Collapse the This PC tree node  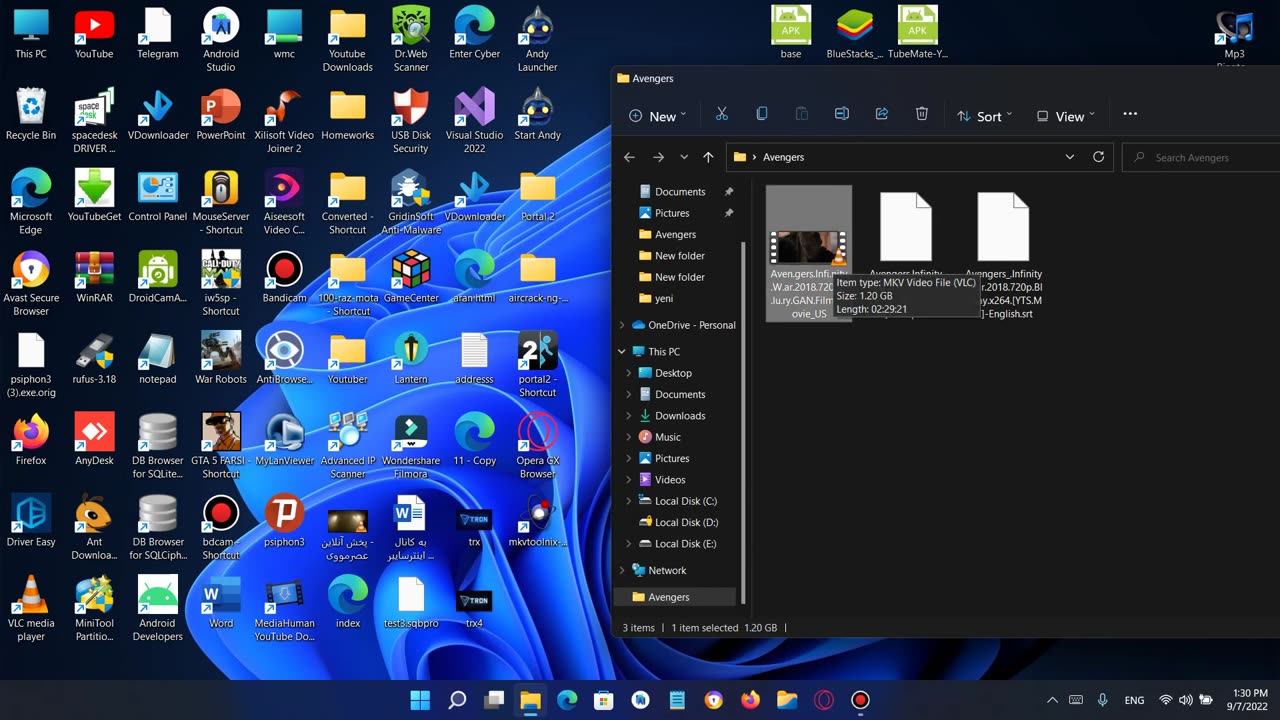622,352
